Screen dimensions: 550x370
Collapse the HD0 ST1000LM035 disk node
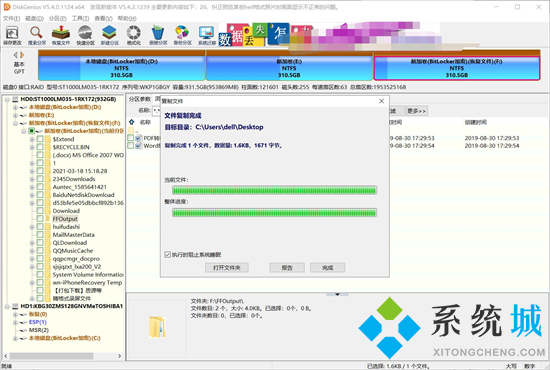(7, 99)
